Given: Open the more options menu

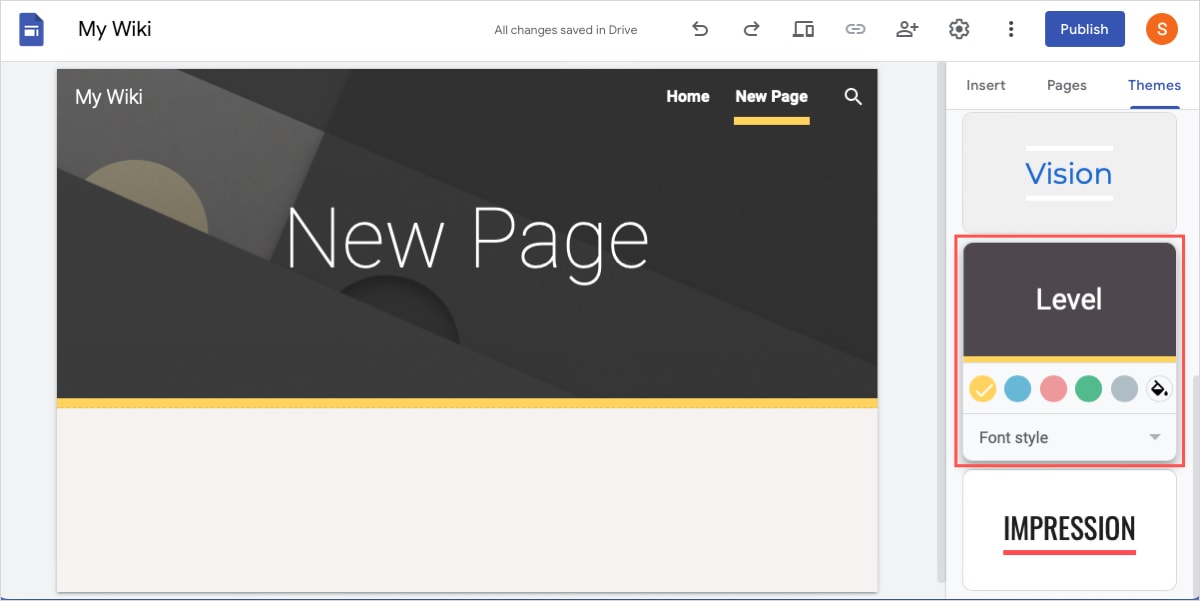Looking at the screenshot, I should (x=1011, y=29).
